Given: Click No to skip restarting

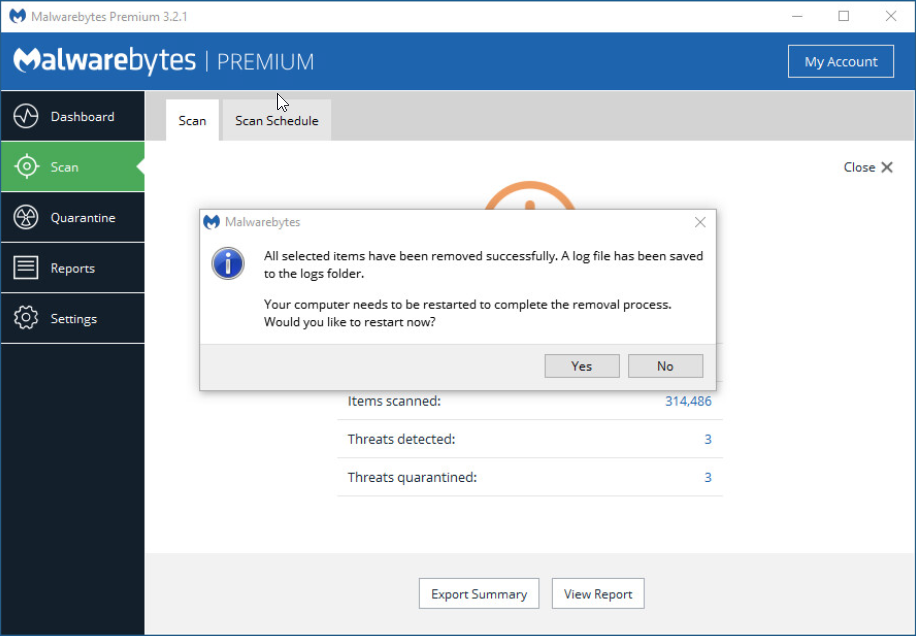Looking at the screenshot, I should (665, 366).
